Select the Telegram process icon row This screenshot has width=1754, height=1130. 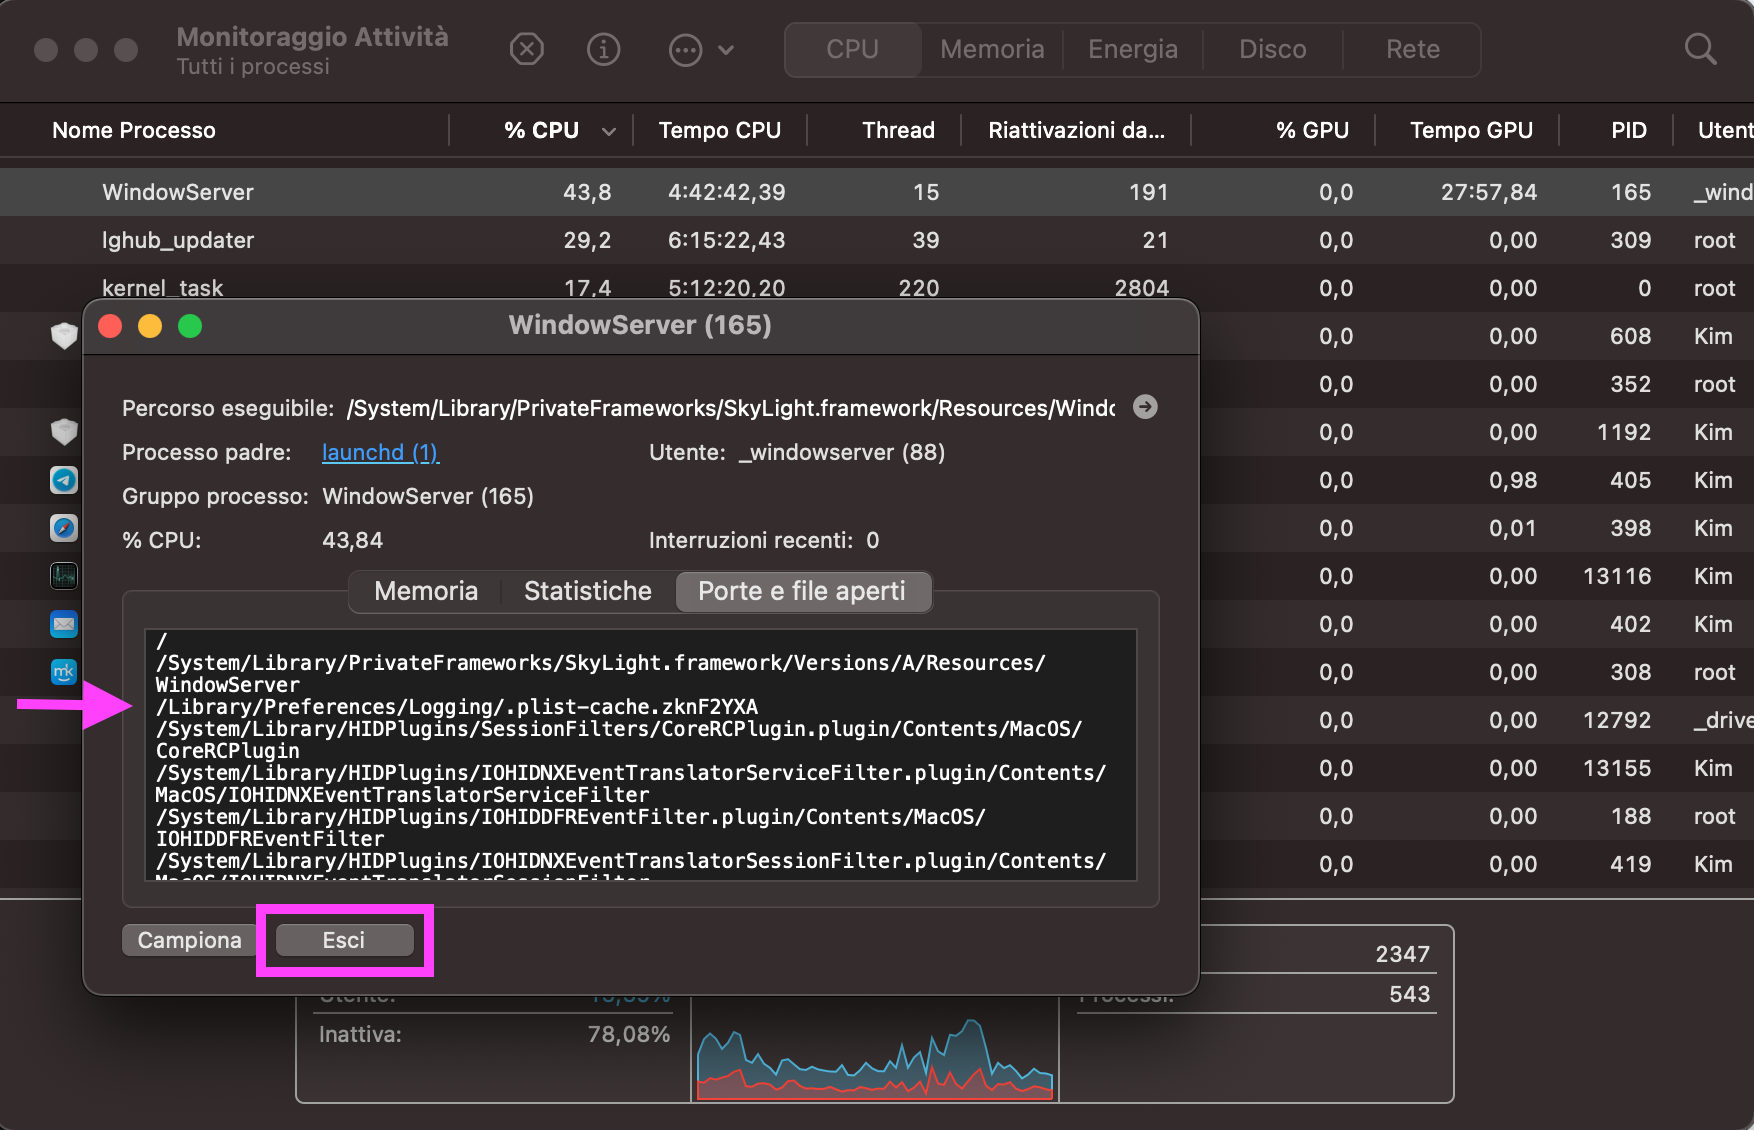(x=64, y=480)
